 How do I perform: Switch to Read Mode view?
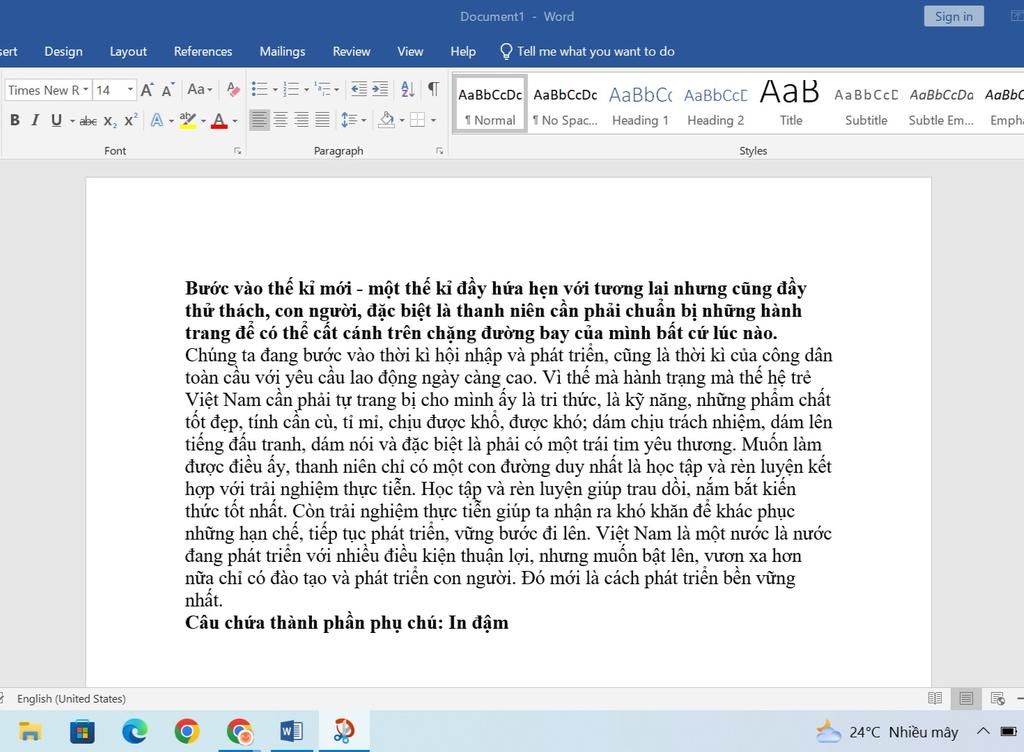point(935,698)
